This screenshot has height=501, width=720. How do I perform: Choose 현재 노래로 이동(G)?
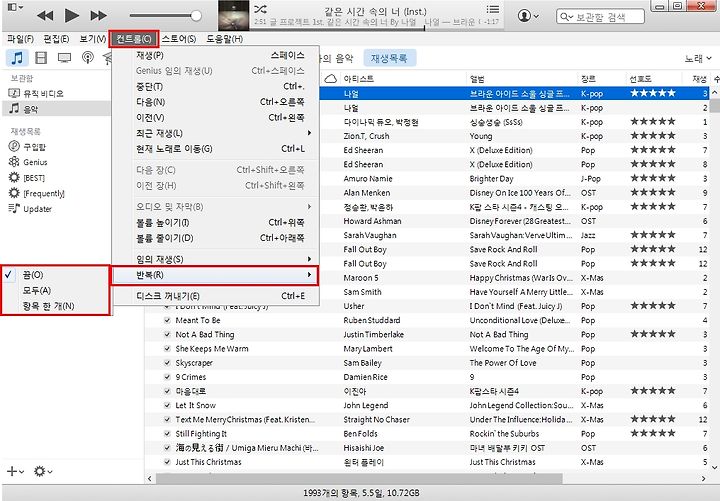(x=215, y=149)
